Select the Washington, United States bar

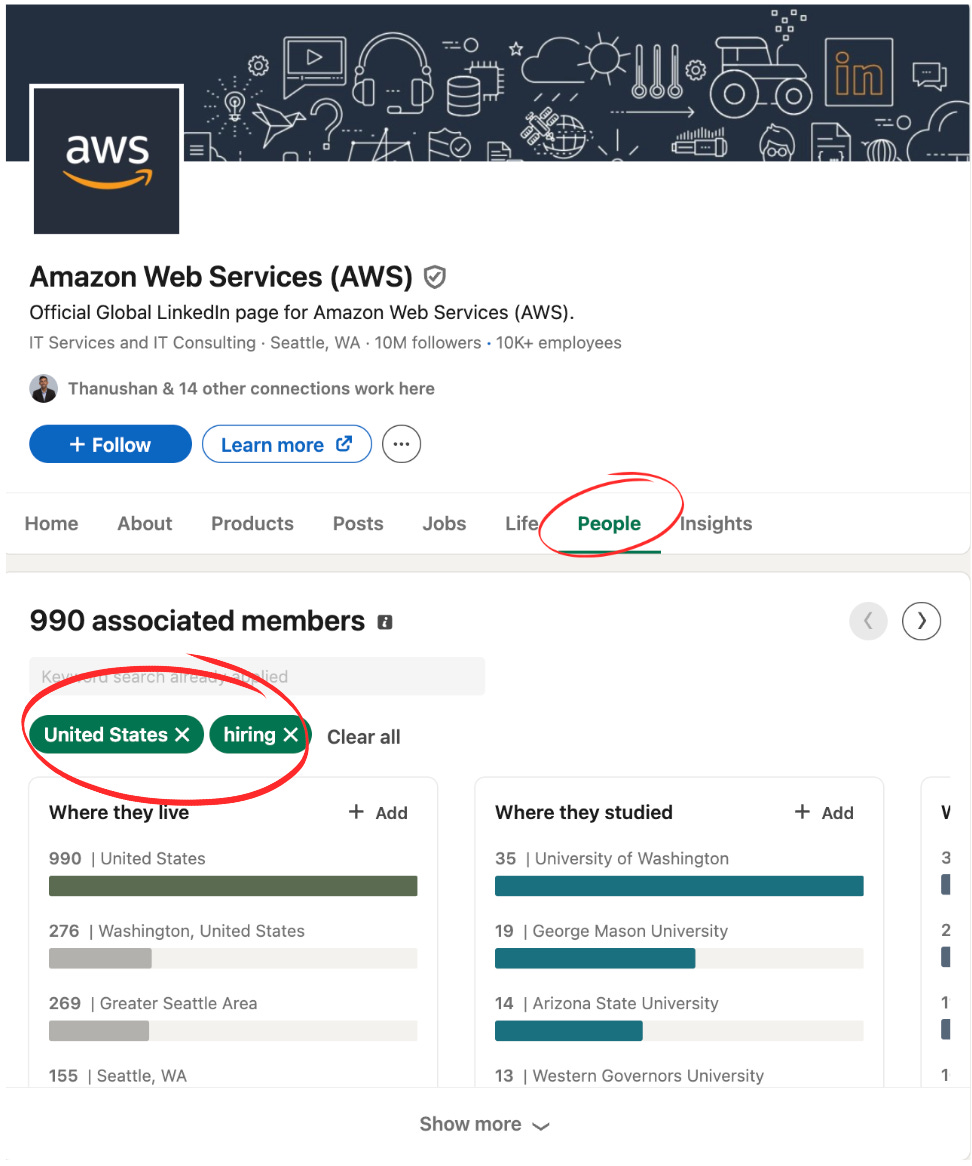[233, 959]
